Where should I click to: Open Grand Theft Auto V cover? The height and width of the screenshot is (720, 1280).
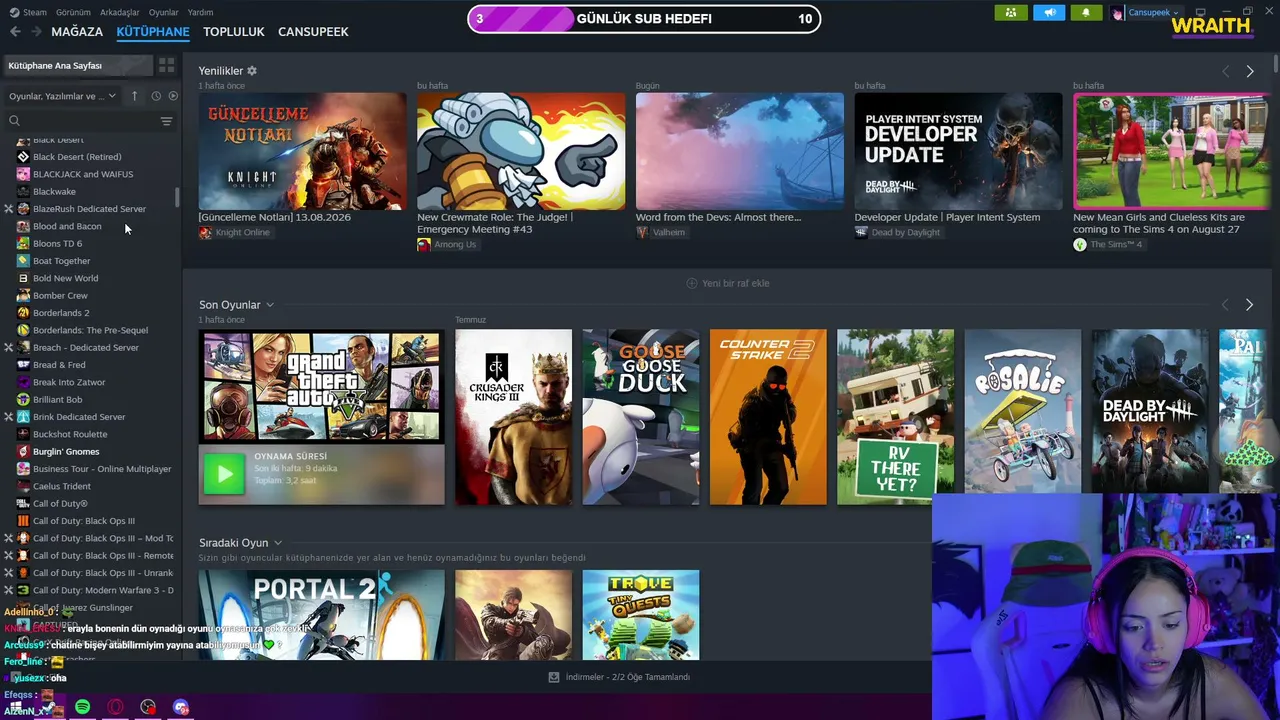(x=321, y=386)
